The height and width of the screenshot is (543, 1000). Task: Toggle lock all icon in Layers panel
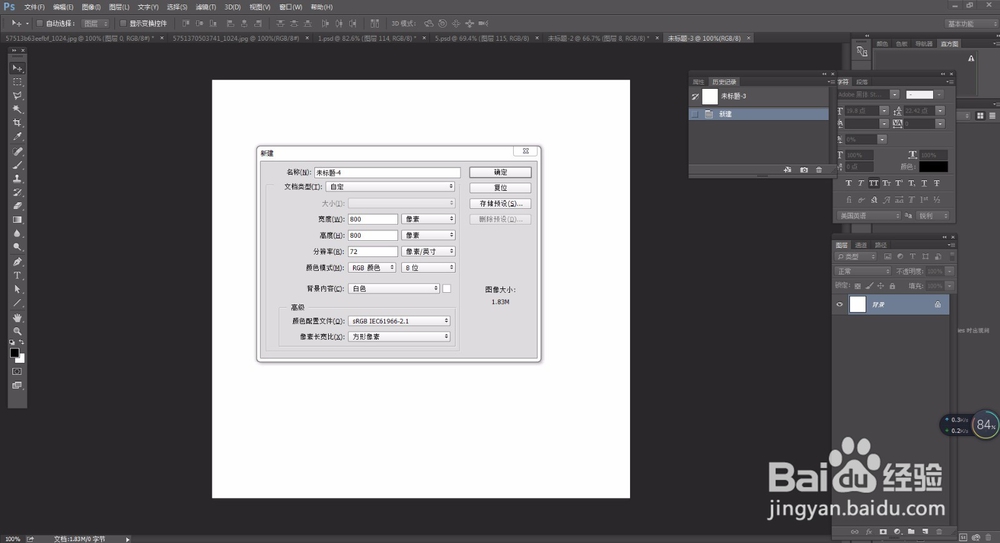pos(892,286)
